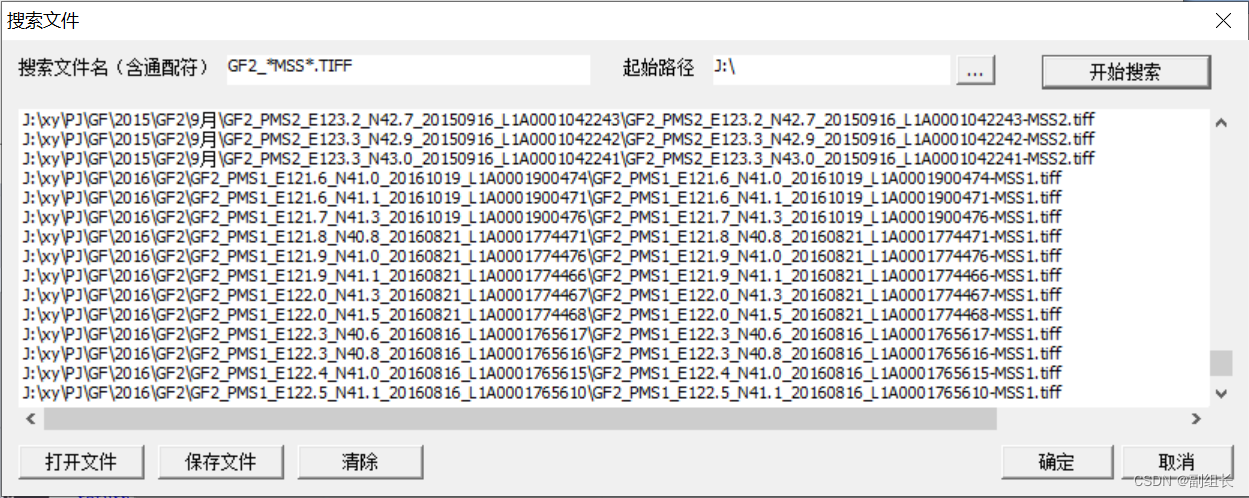The height and width of the screenshot is (498, 1249).
Task: Cancel with the 取消 button
Action: [x=1177, y=462]
